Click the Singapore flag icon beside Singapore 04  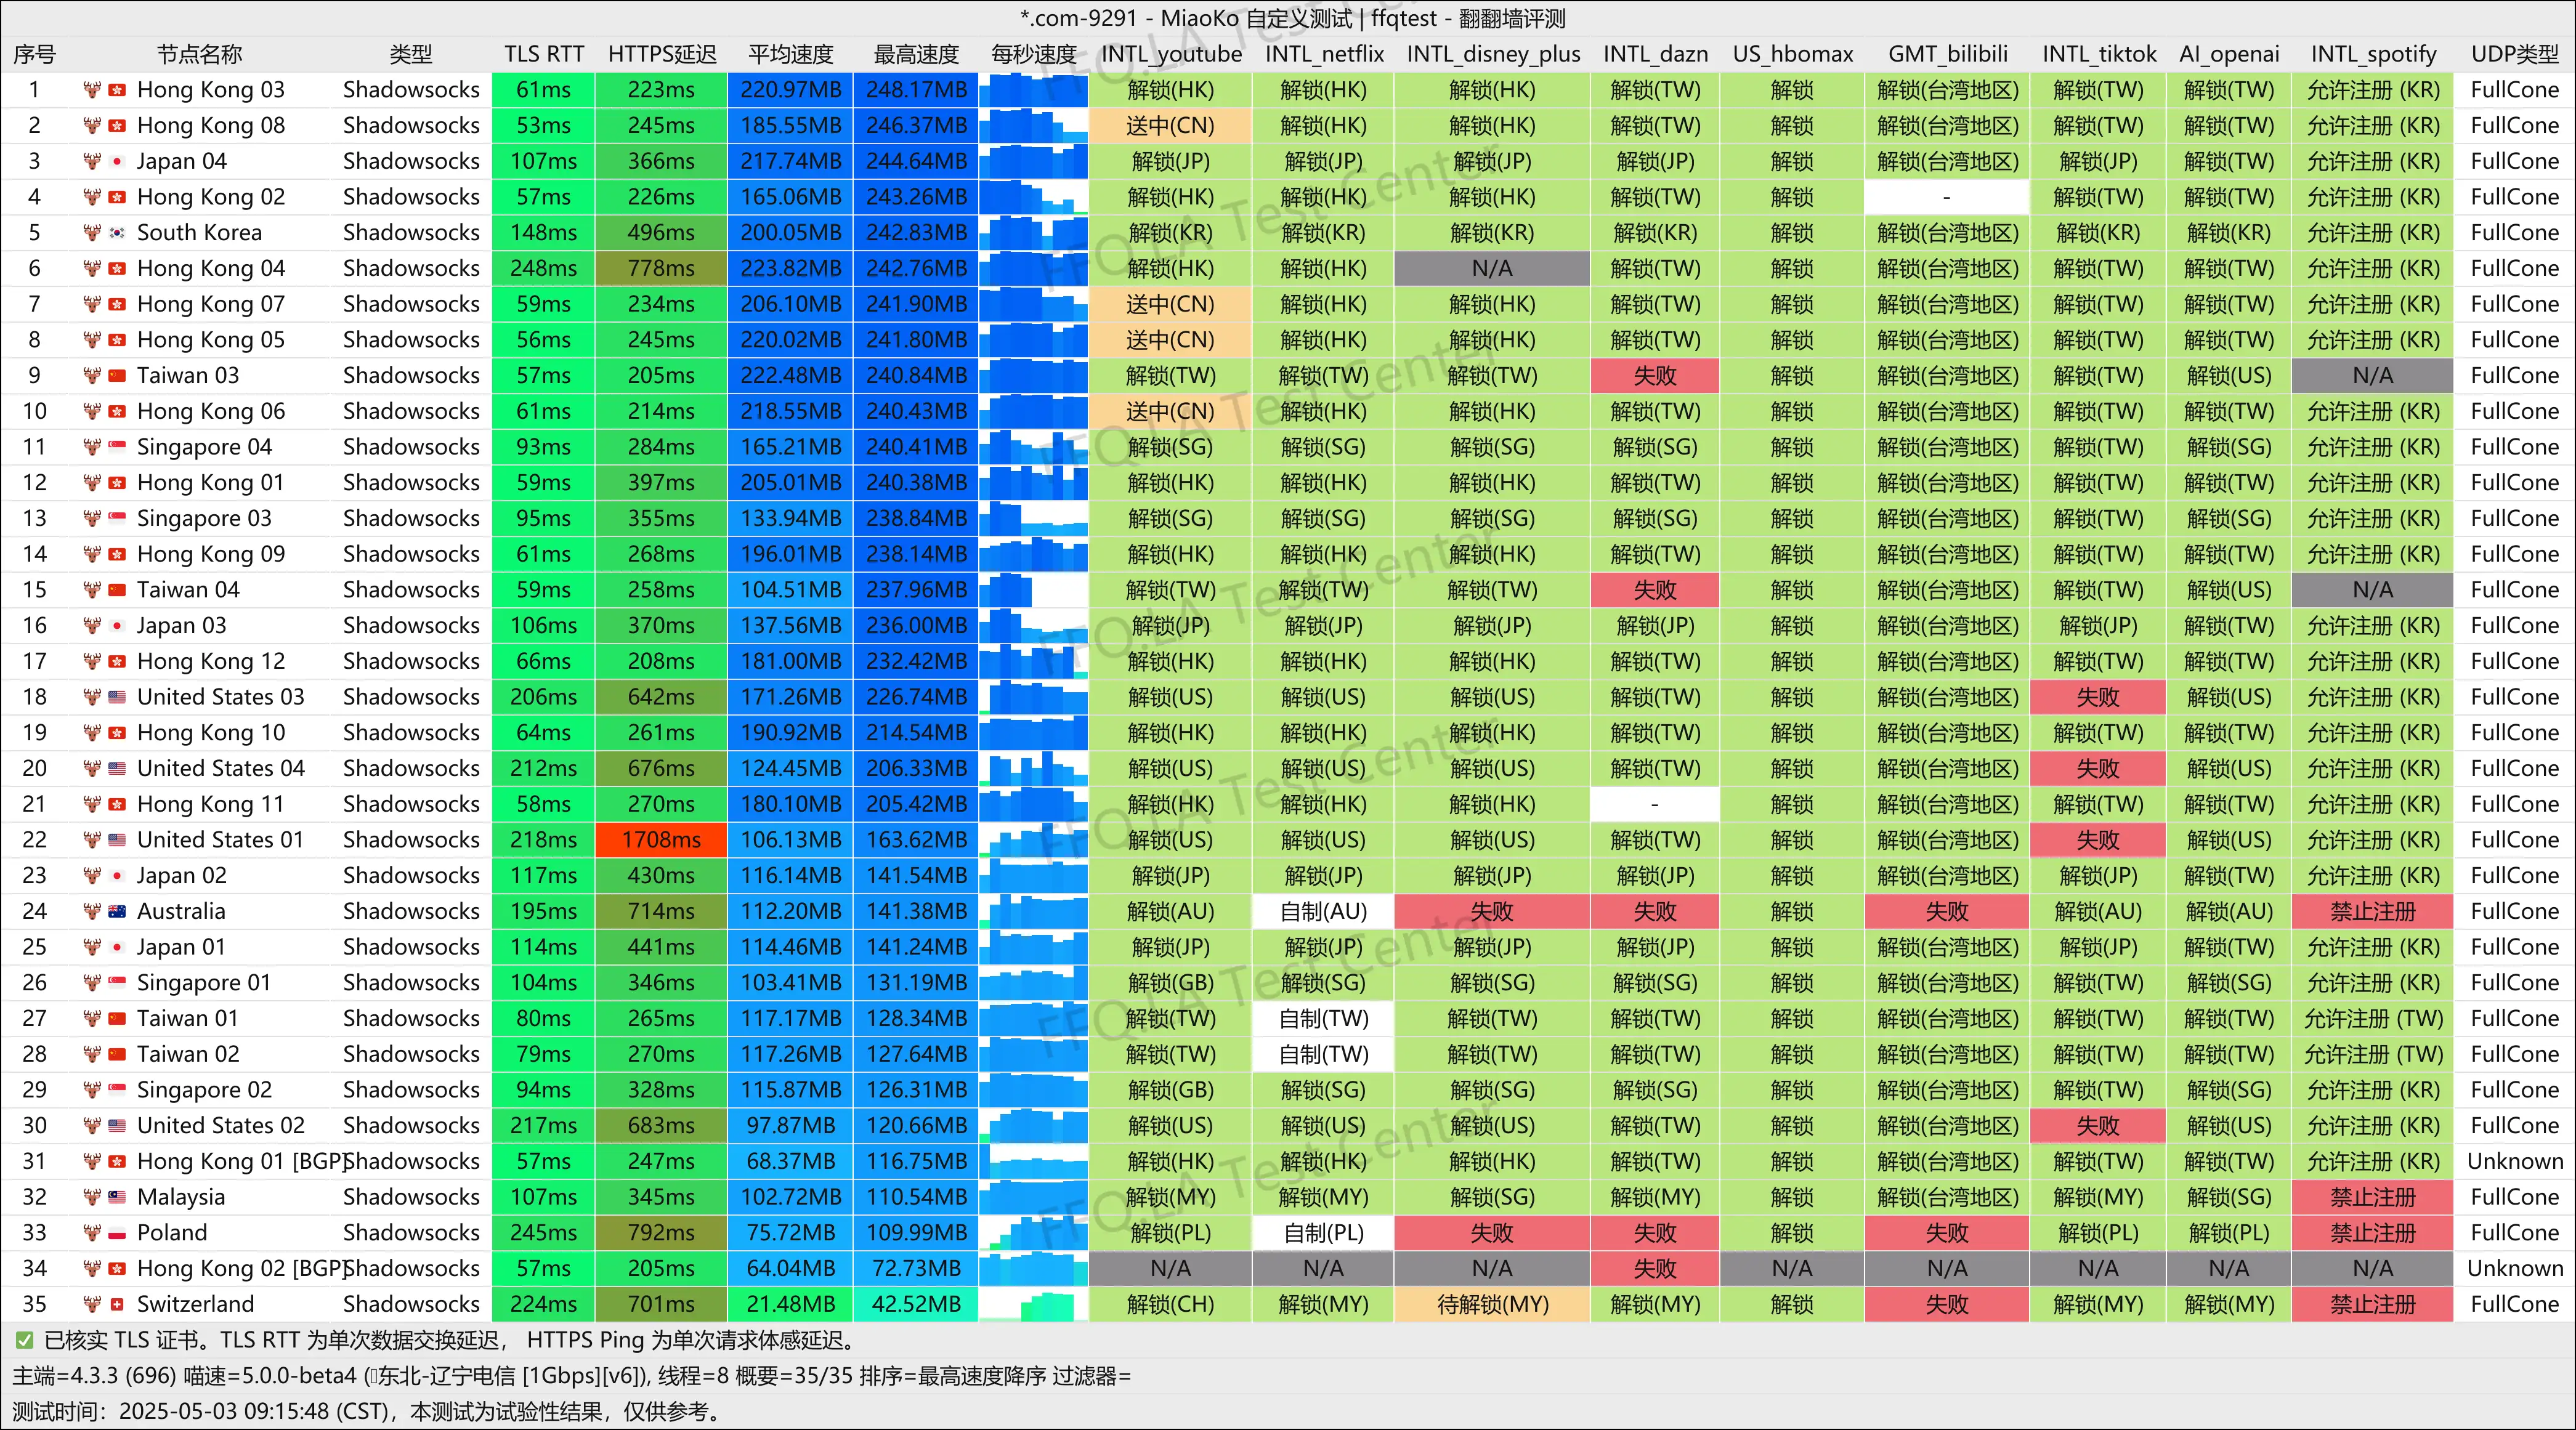(117, 447)
